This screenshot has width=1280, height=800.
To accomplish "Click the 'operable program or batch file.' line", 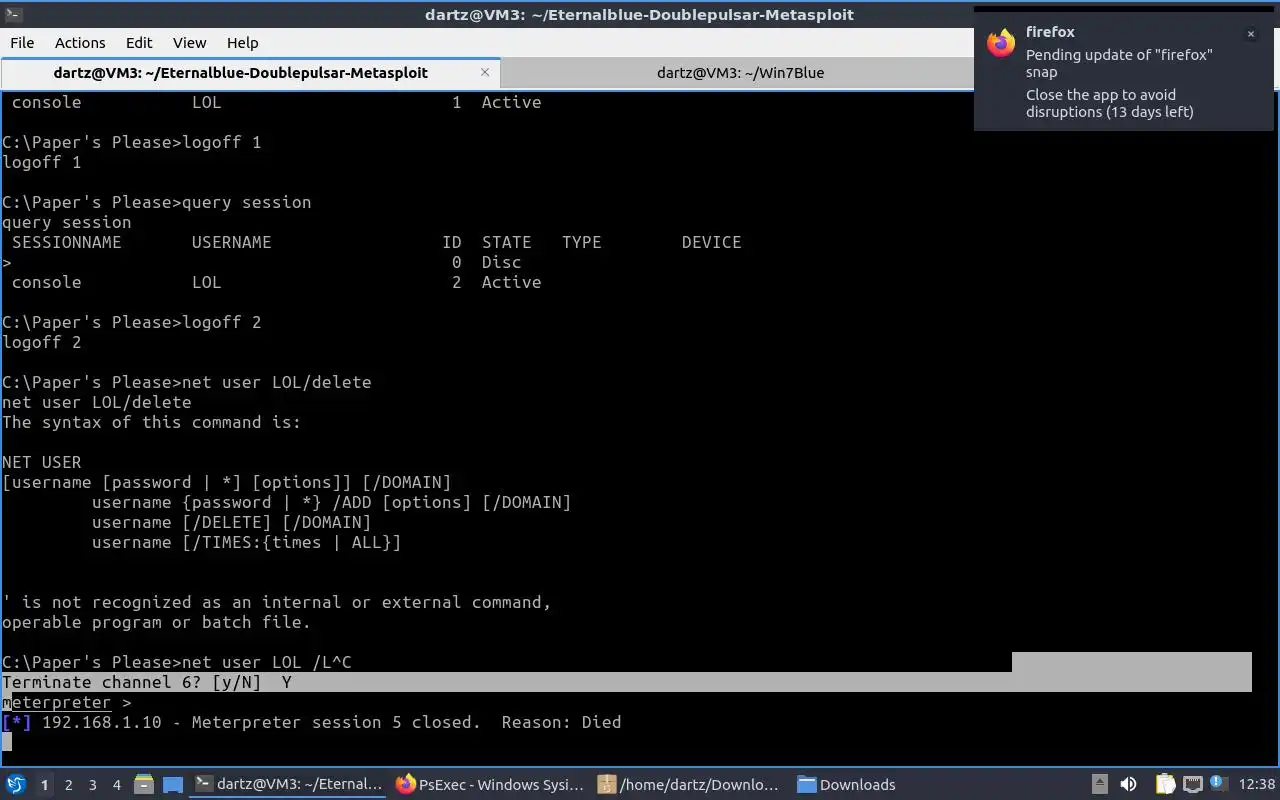I will (x=156, y=623).
